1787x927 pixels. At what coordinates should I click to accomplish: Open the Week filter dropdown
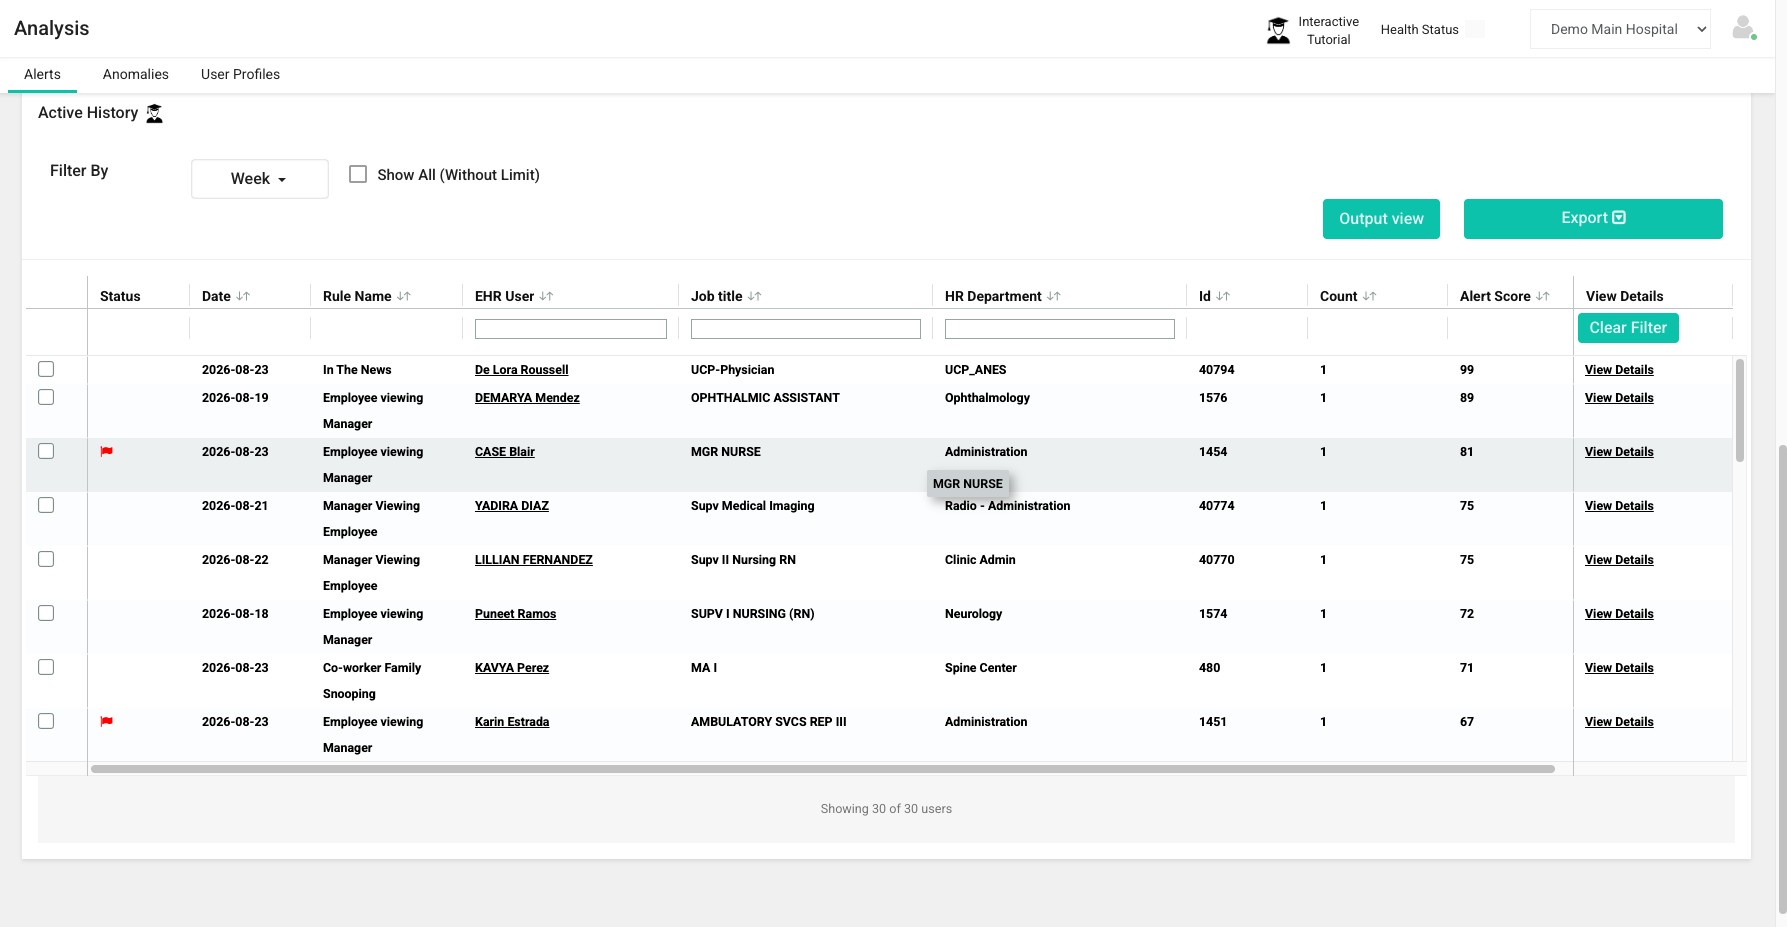(x=260, y=179)
